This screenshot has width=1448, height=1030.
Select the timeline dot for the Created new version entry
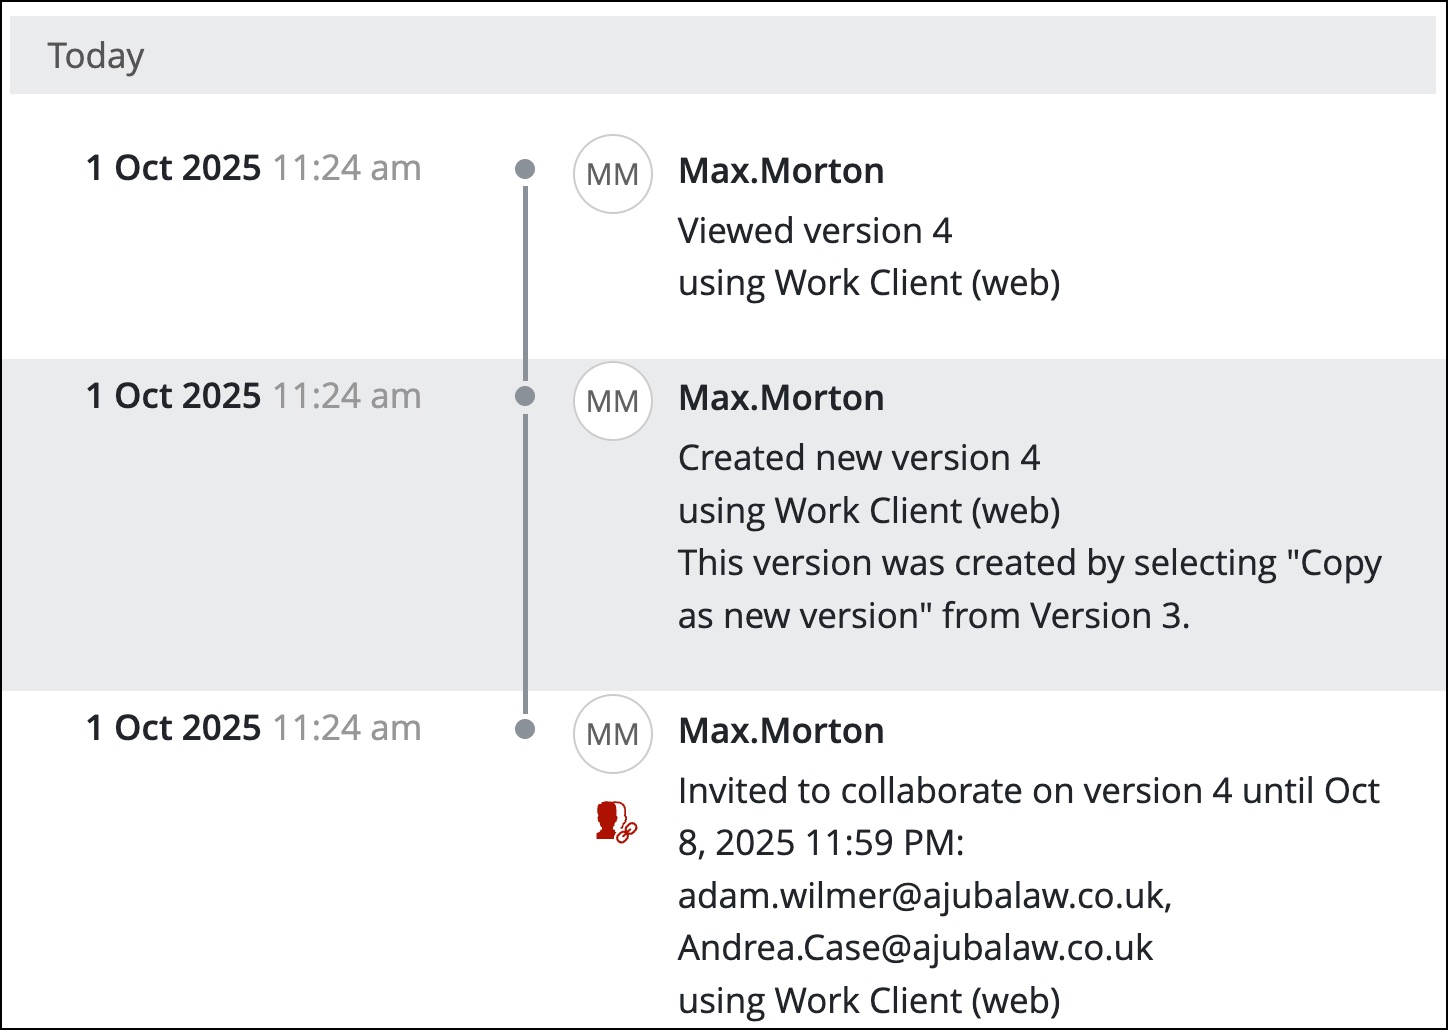[x=525, y=397]
